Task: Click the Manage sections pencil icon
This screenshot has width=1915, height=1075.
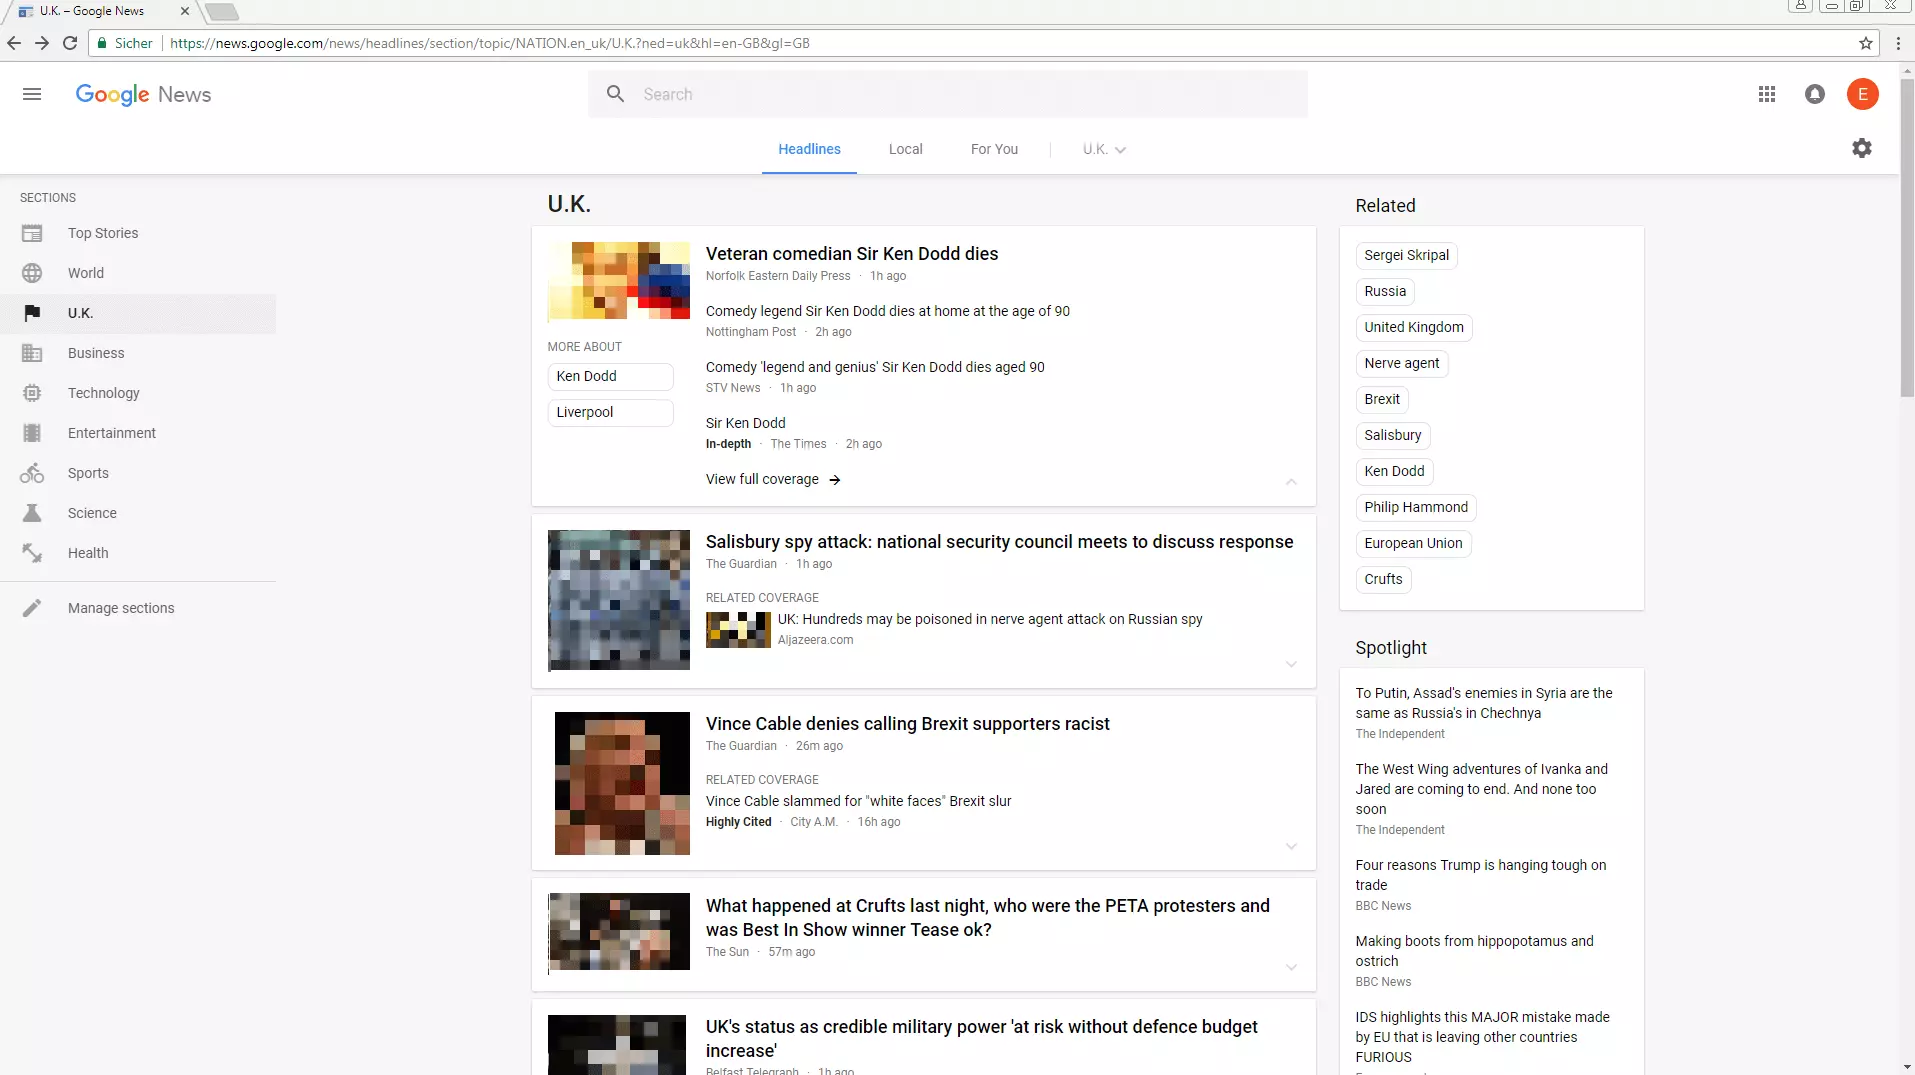Action: (x=32, y=608)
